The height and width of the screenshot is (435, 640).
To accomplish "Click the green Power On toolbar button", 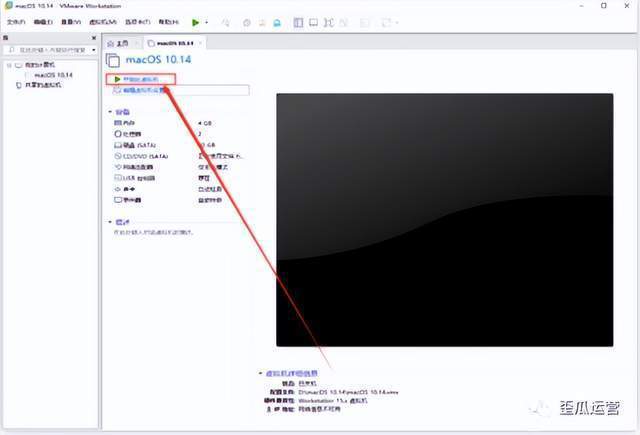I will coord(196,22).
